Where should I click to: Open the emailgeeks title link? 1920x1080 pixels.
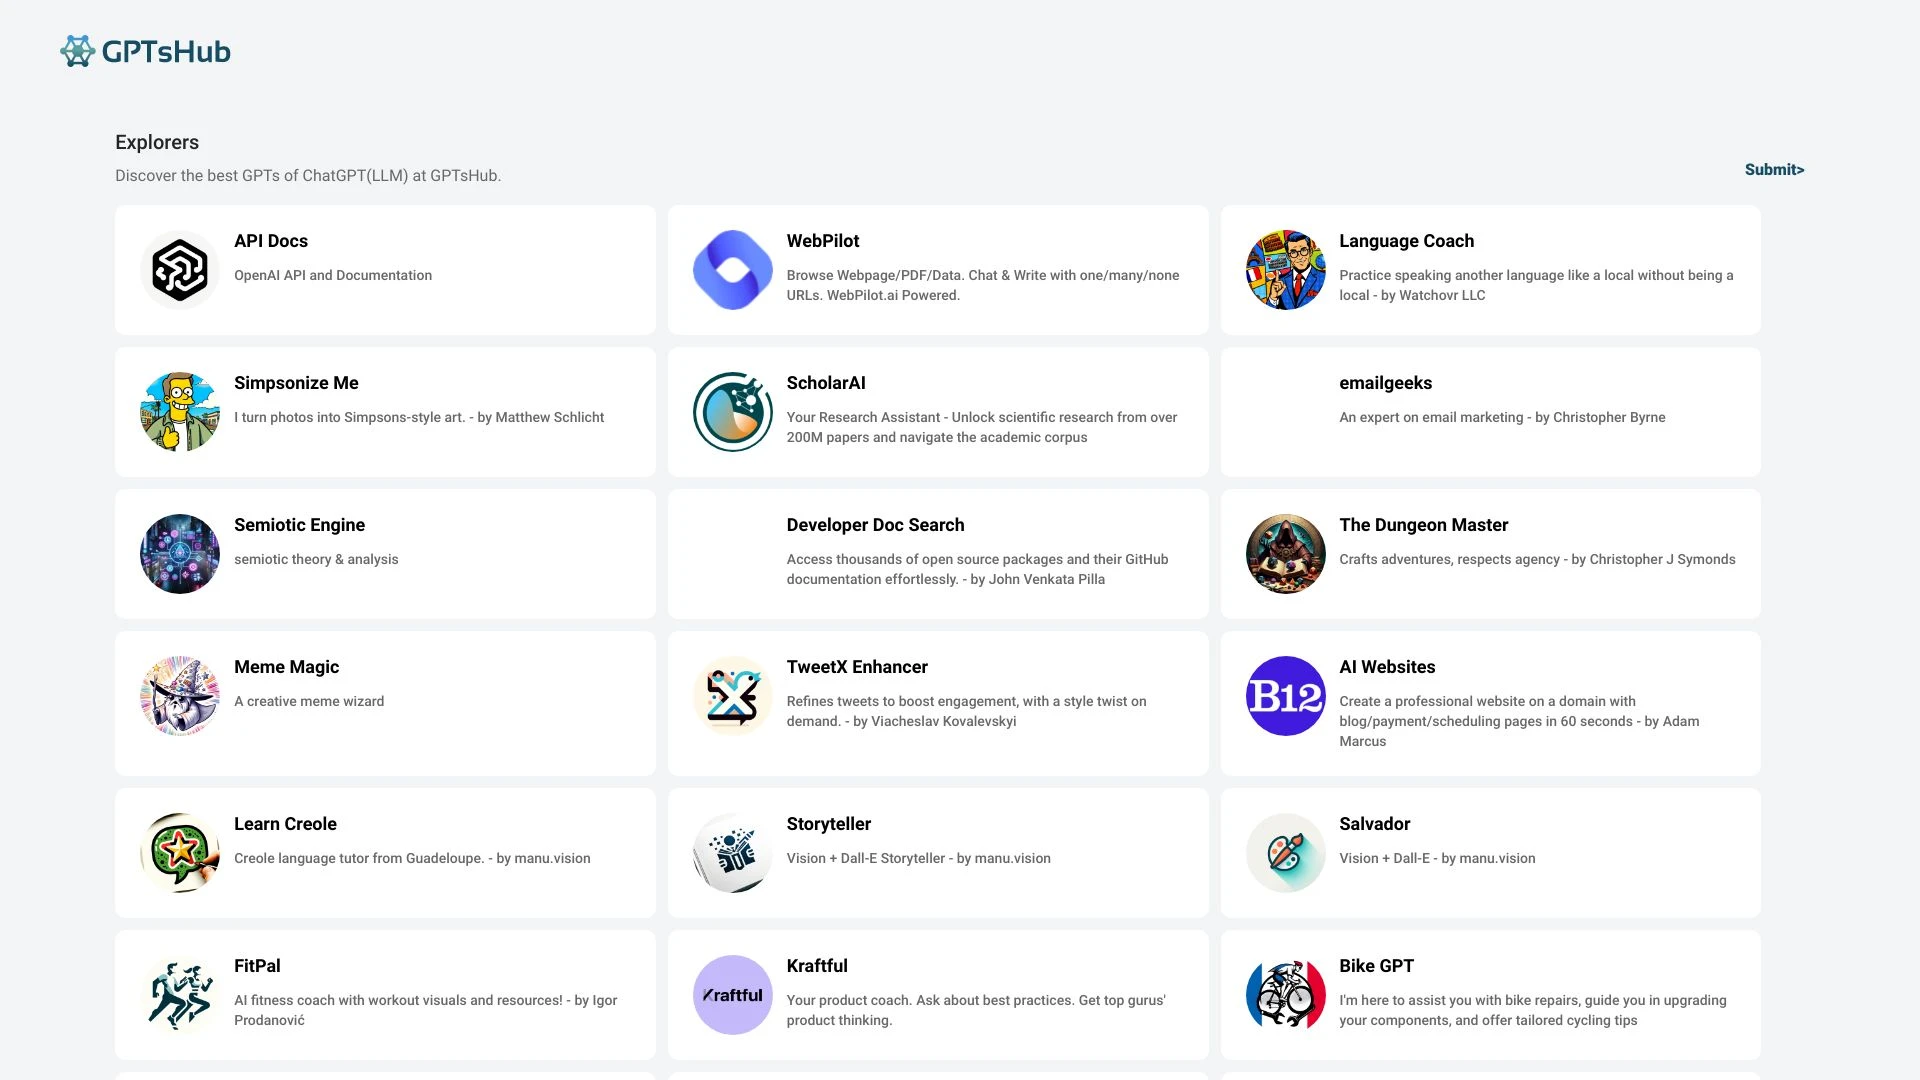(x=1385, y=383)
